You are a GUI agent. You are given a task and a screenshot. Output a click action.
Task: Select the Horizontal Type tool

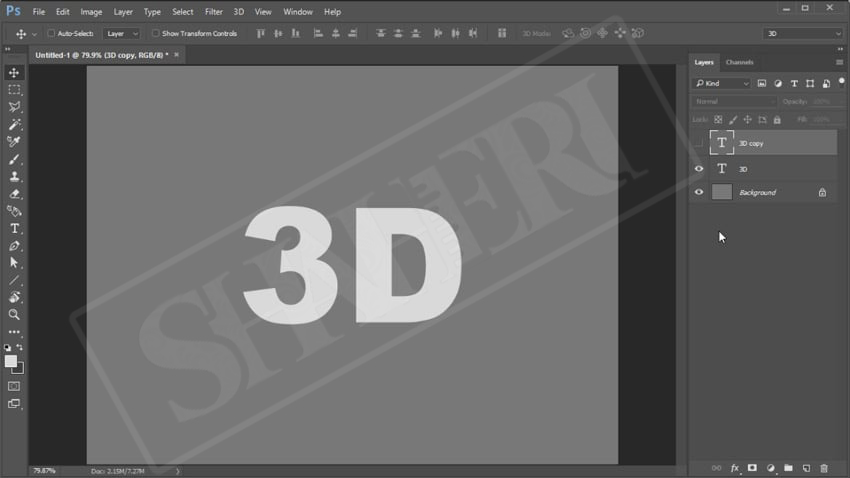click(14, 228)
